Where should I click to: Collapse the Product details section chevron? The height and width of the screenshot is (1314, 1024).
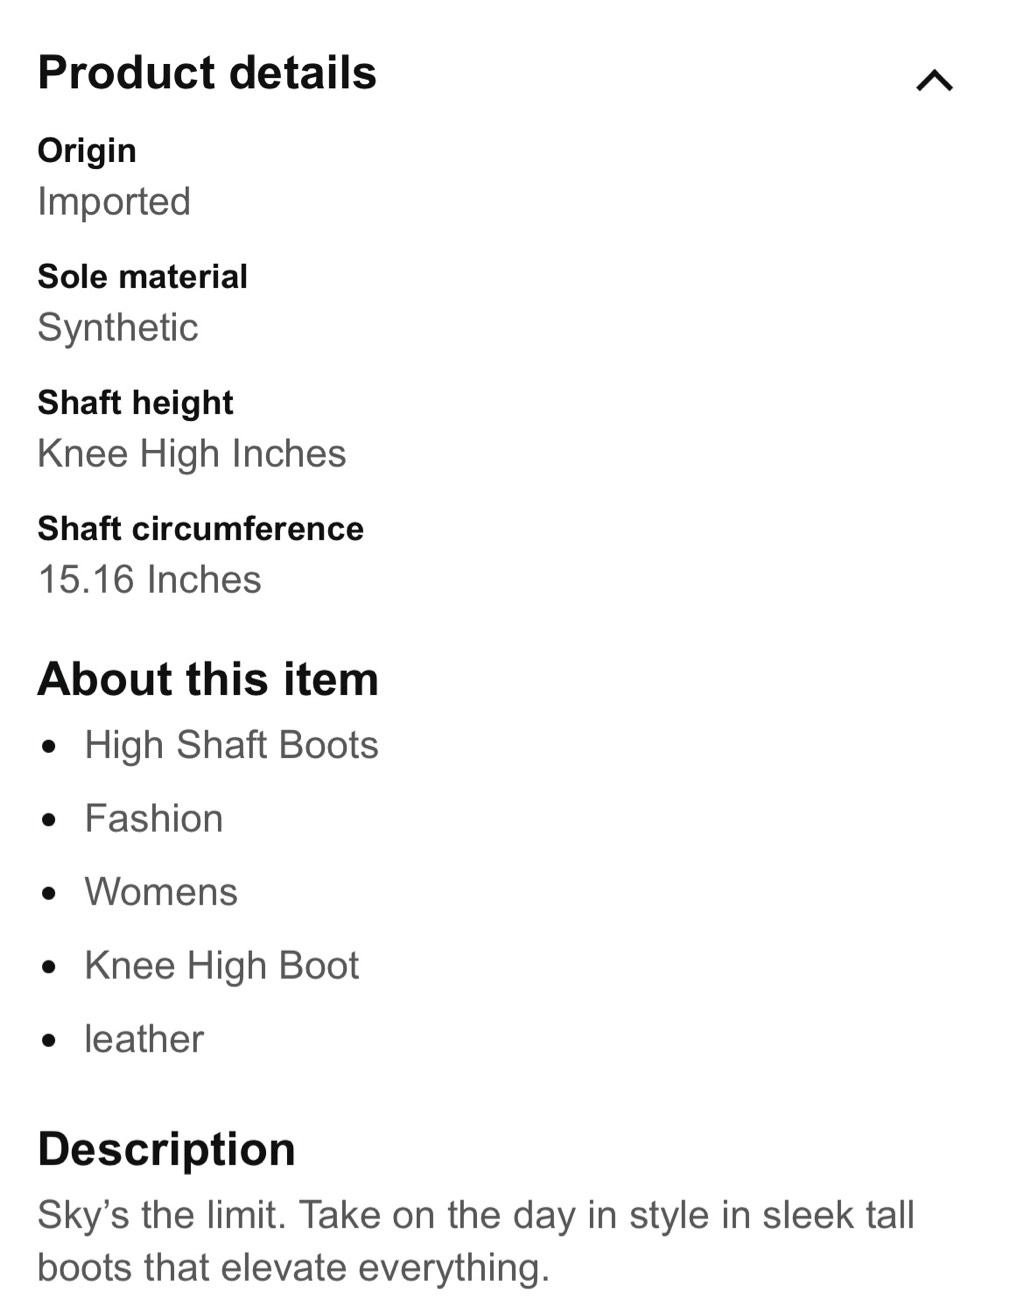[934, 80]
